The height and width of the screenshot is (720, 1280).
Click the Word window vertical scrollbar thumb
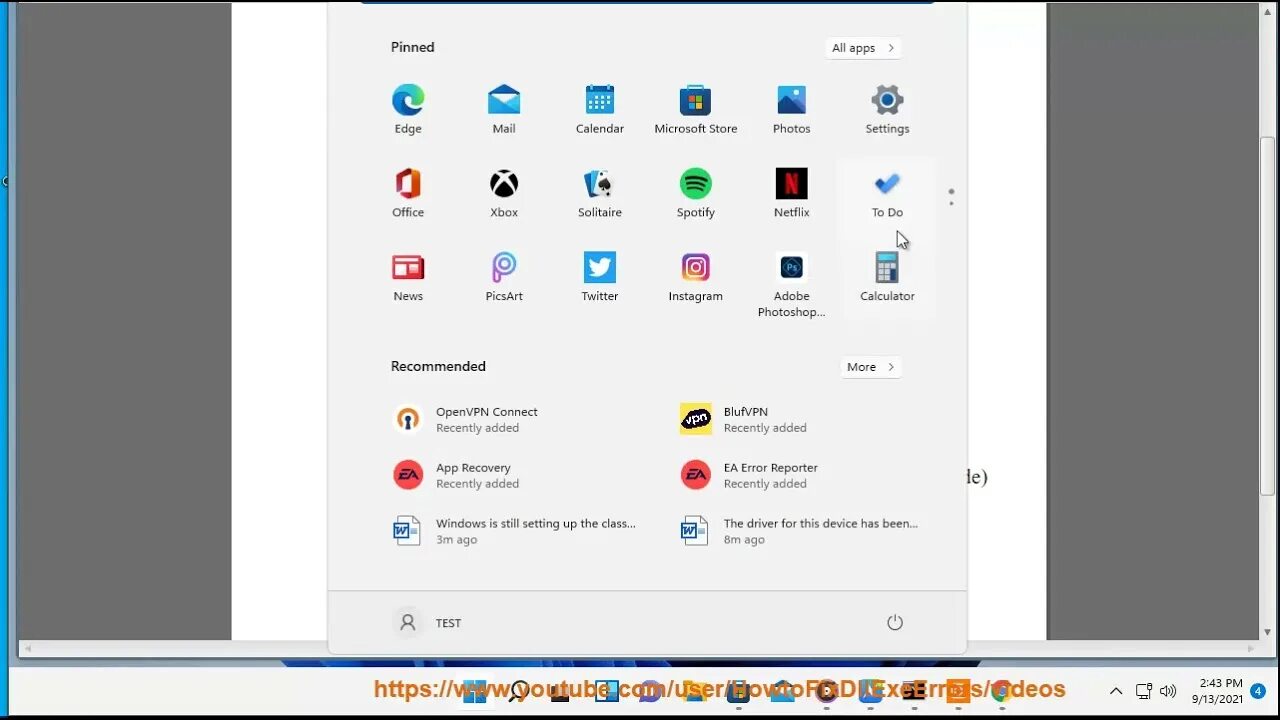pos(1268,317)
